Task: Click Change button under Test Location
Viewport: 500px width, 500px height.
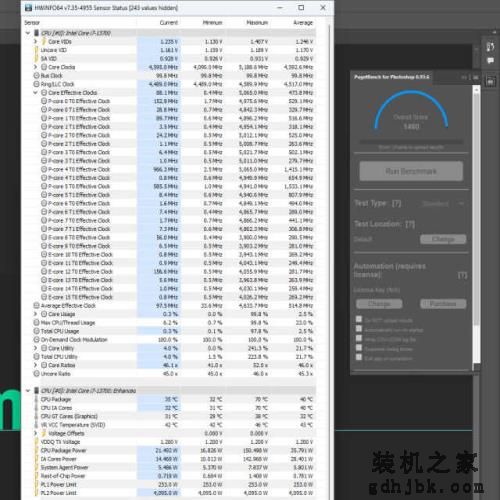Action: [443, 239]
